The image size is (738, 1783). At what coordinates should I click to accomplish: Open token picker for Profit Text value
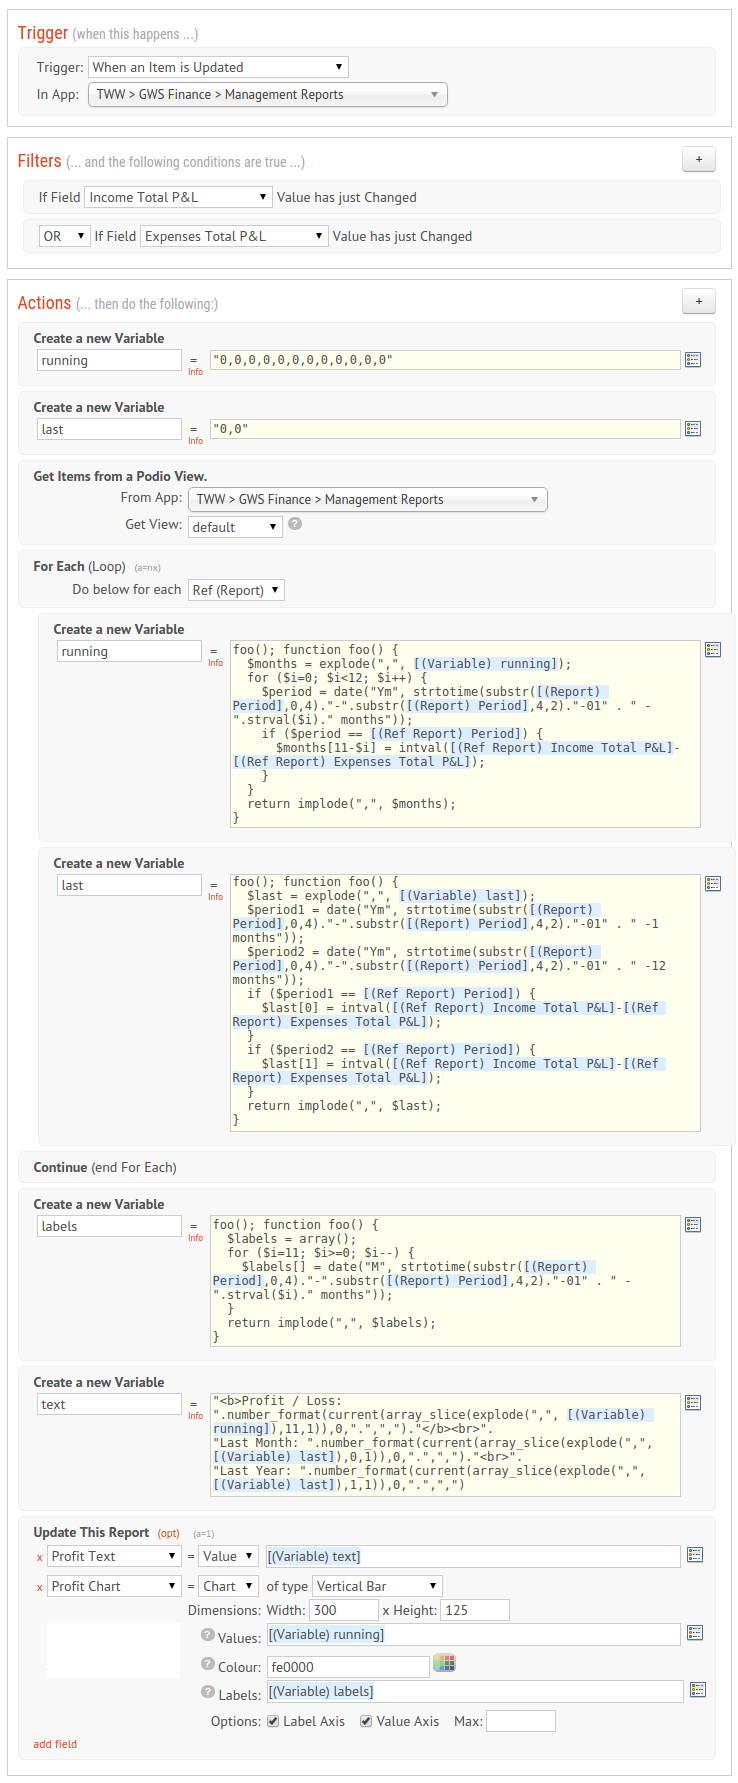pos(695,1555)
